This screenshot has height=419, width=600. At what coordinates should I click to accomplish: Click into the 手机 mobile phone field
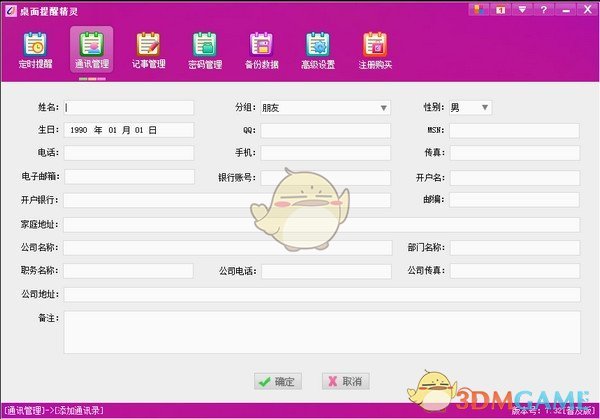pos(326,153)
